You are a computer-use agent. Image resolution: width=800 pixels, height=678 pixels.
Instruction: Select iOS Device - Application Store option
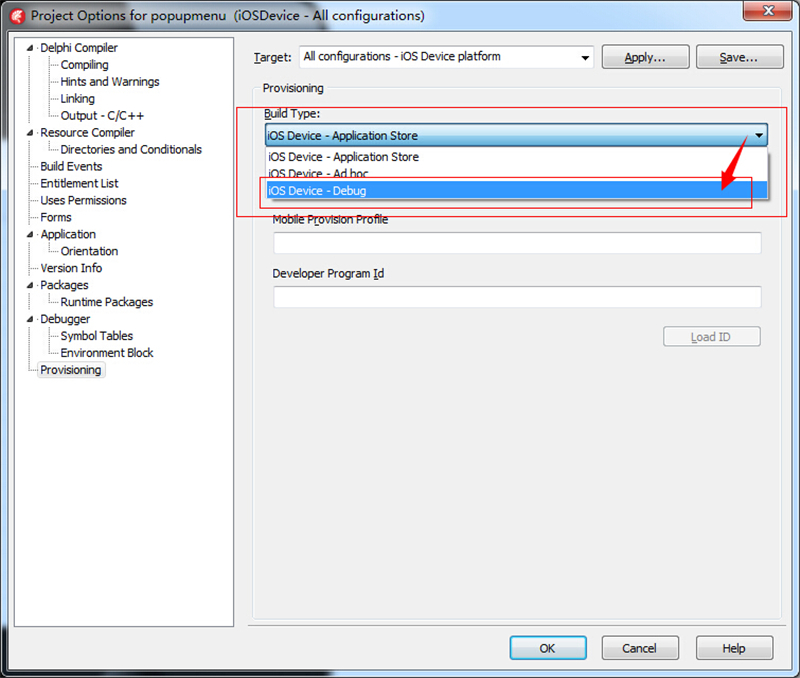point(516,157)
